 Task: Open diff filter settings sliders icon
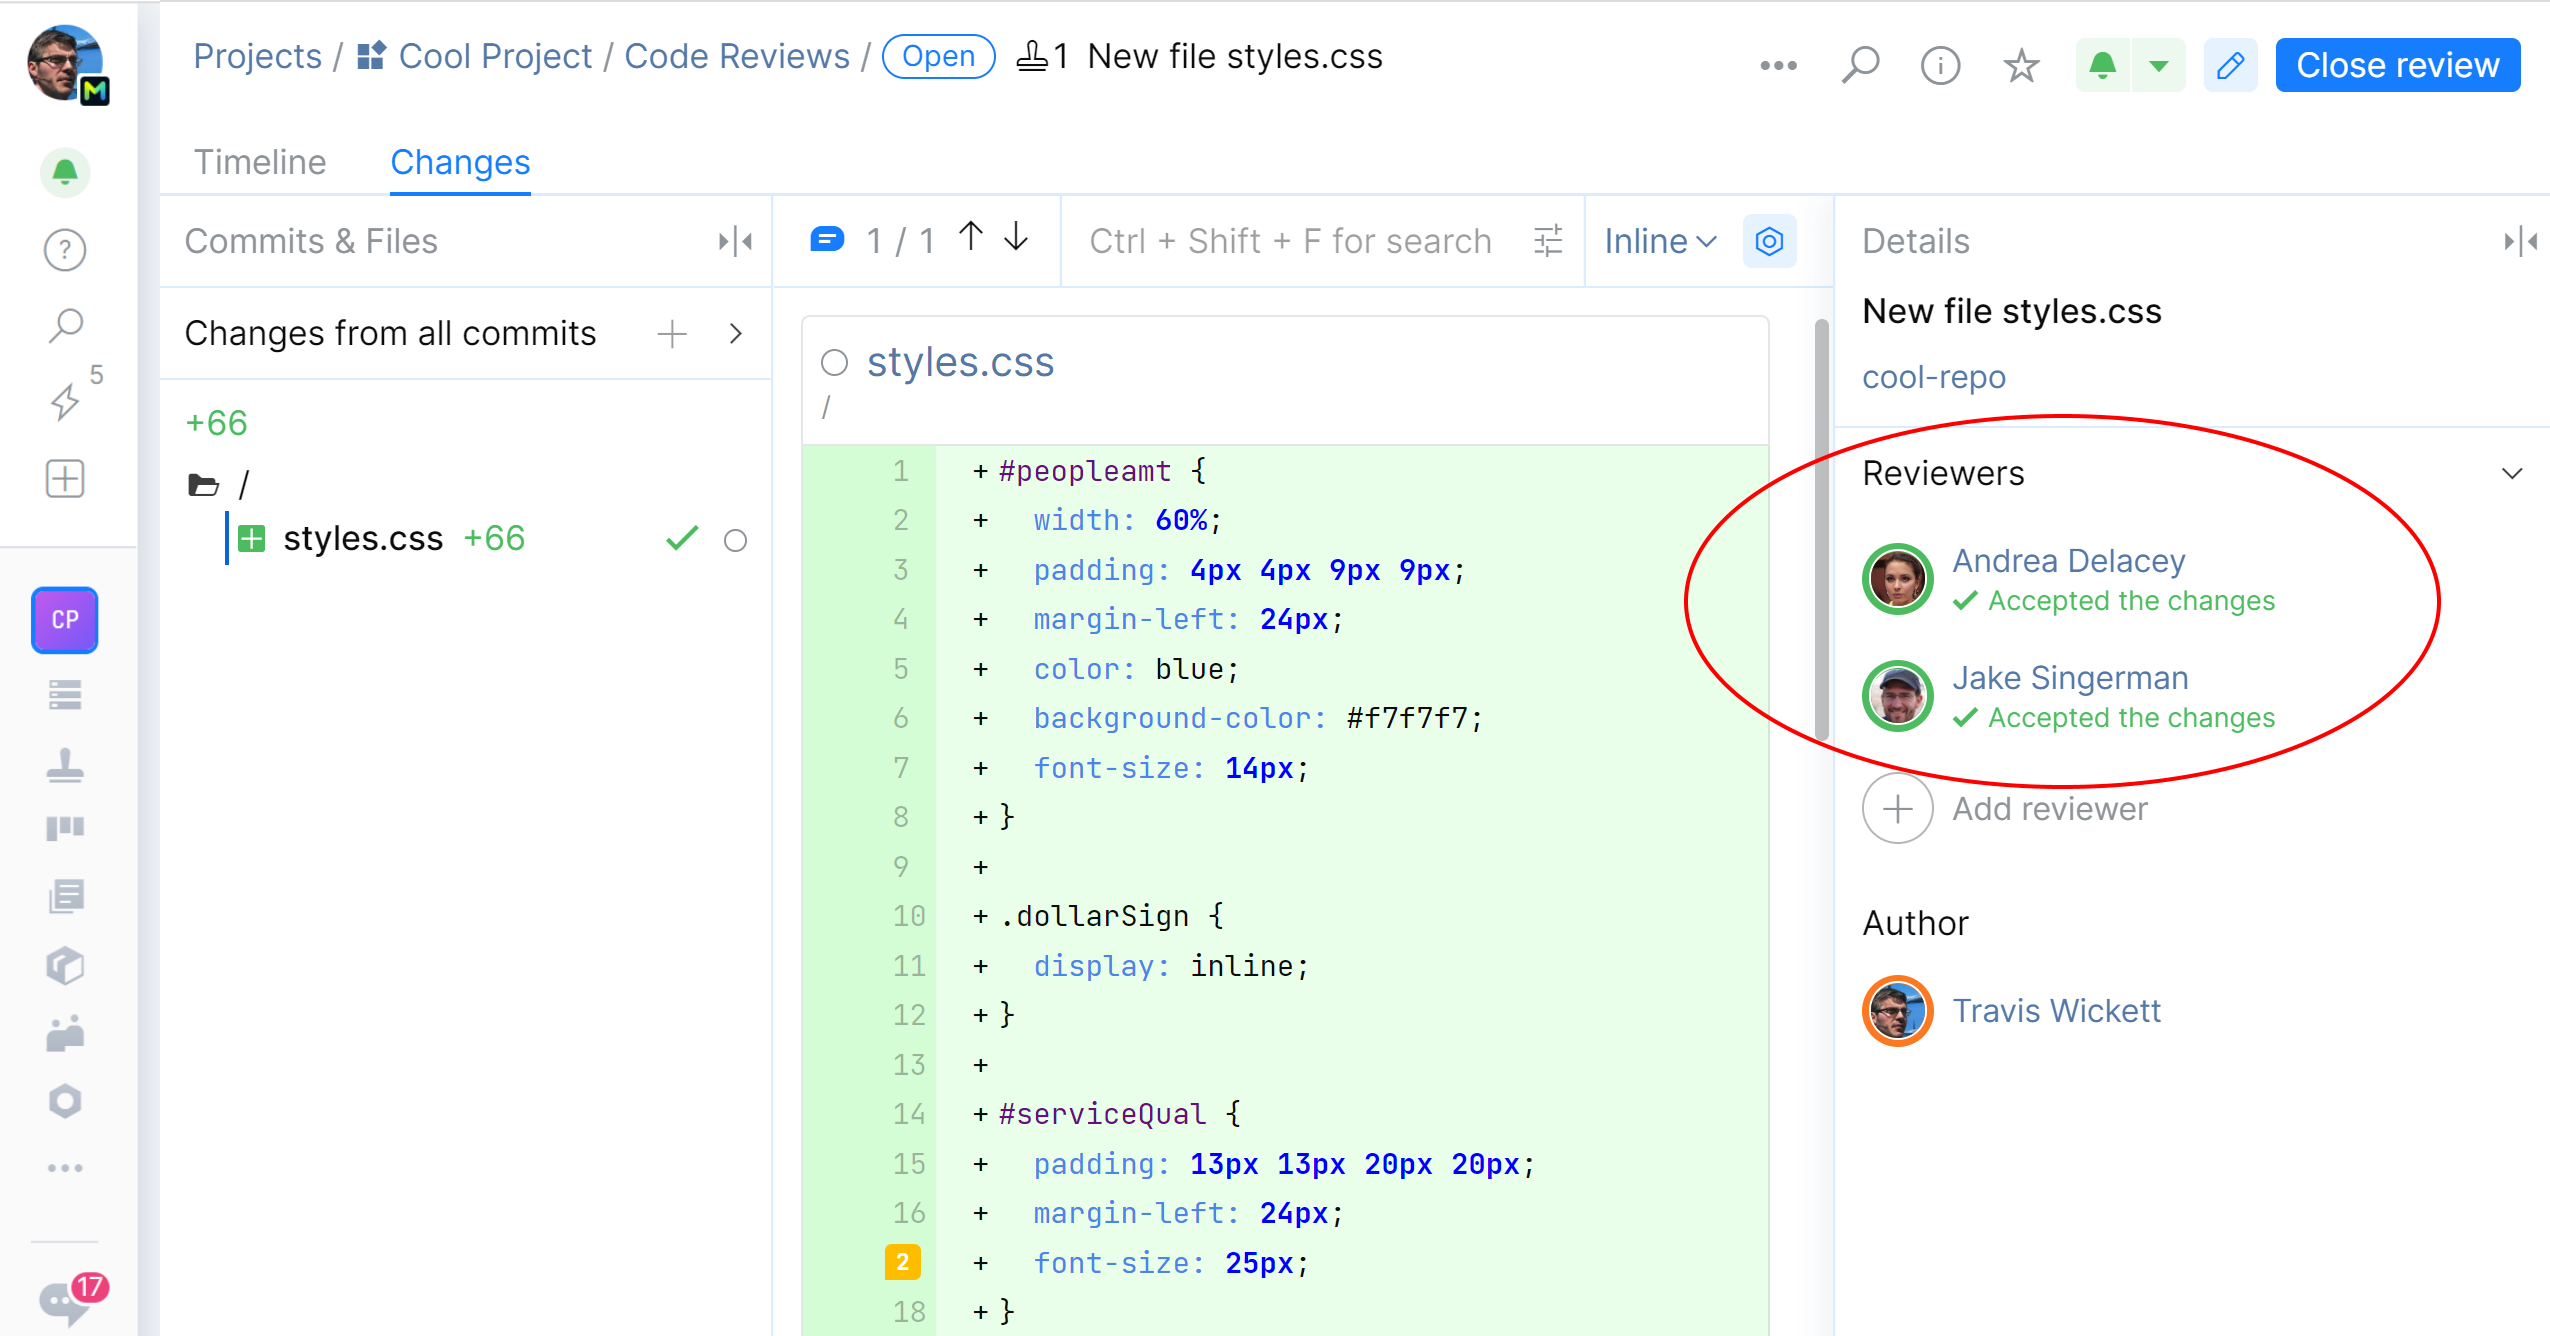(x=1547, y=241)
